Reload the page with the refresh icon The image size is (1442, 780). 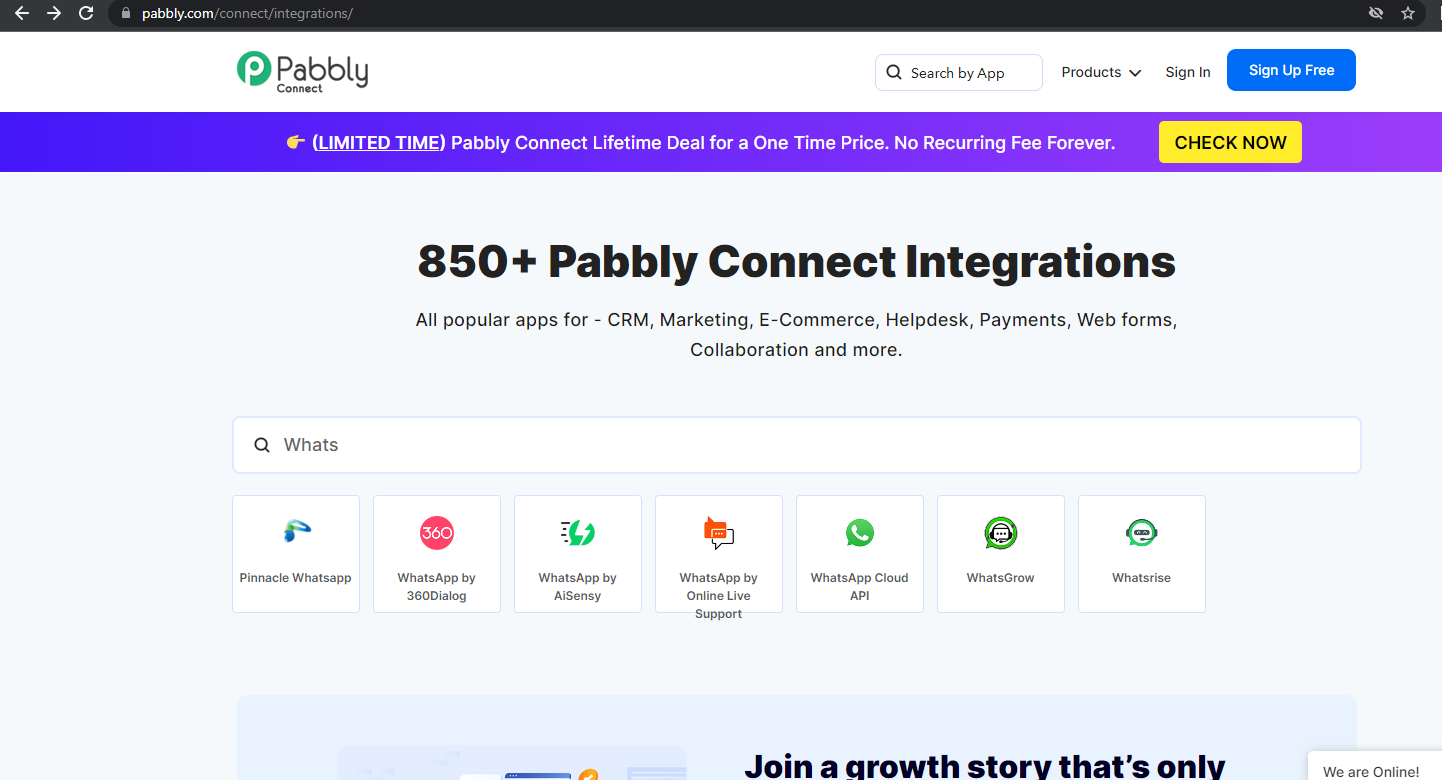86,13
